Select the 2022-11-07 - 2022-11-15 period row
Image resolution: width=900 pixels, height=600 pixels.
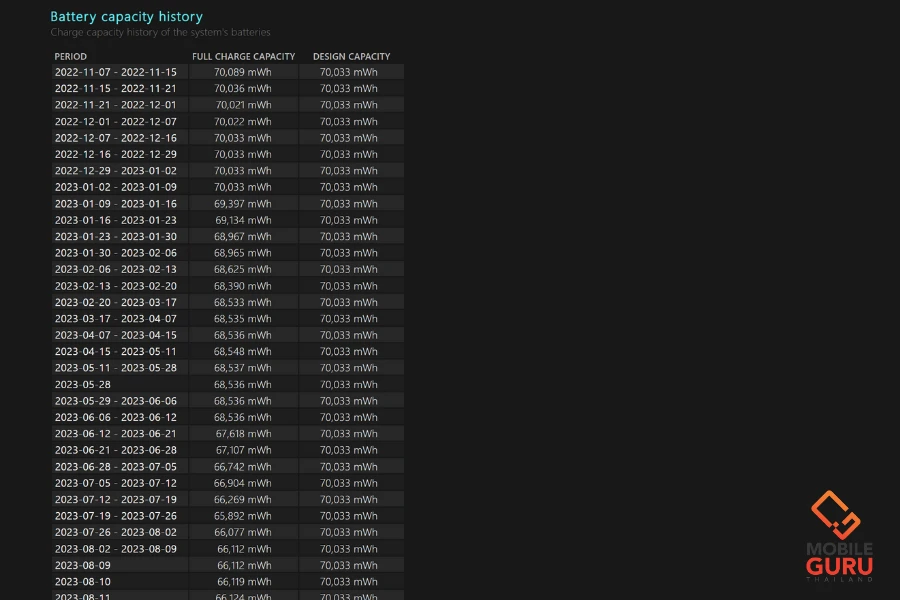(115, 72)
